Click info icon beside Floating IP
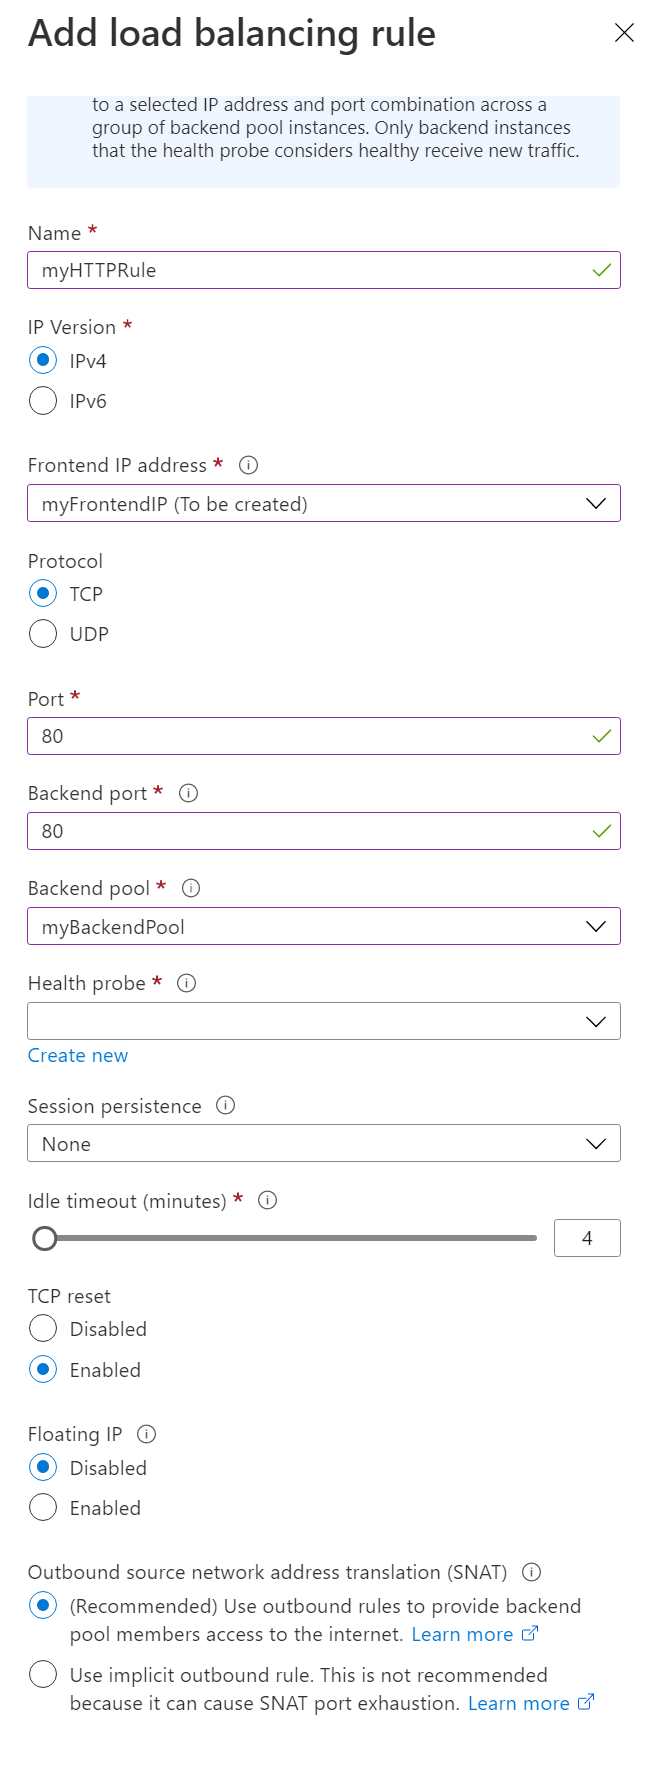 click(x=147, y=1434)
